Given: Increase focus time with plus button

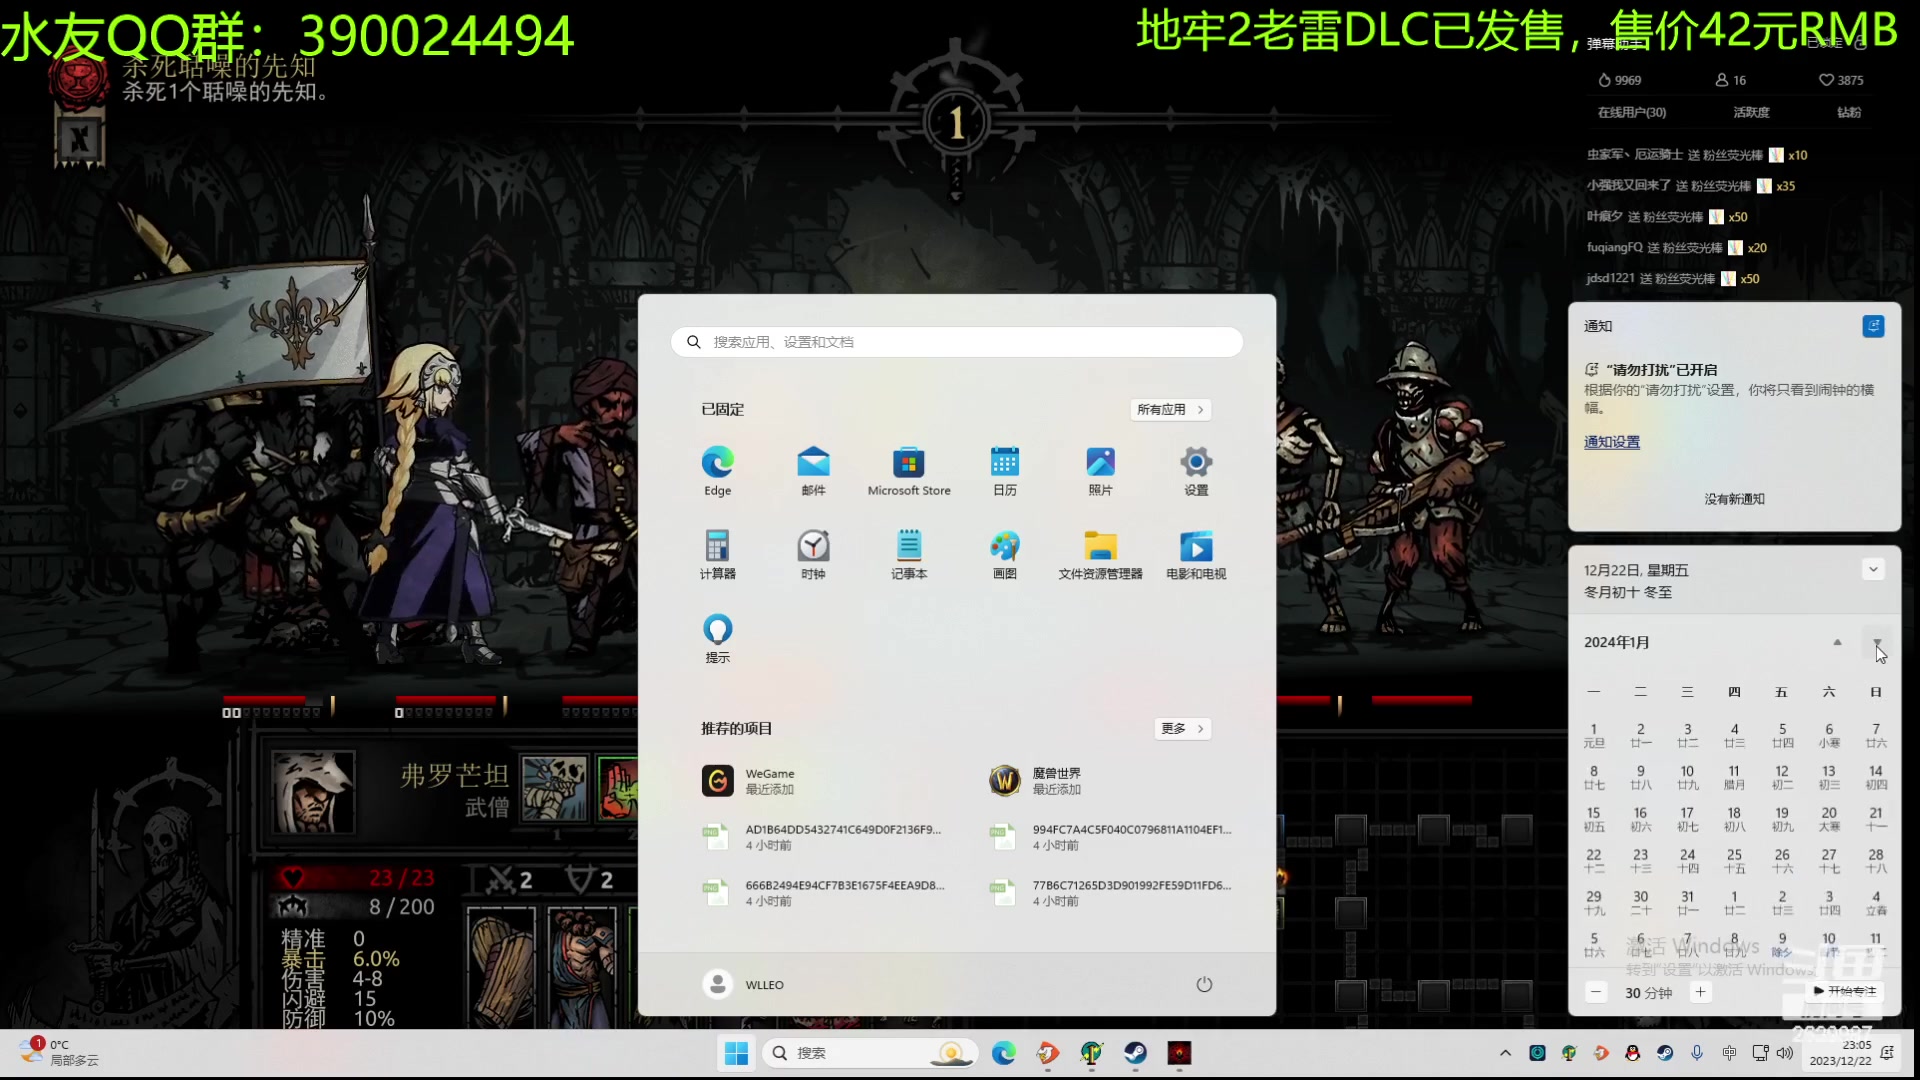Looking at the screenshot, I should 1700,992.
